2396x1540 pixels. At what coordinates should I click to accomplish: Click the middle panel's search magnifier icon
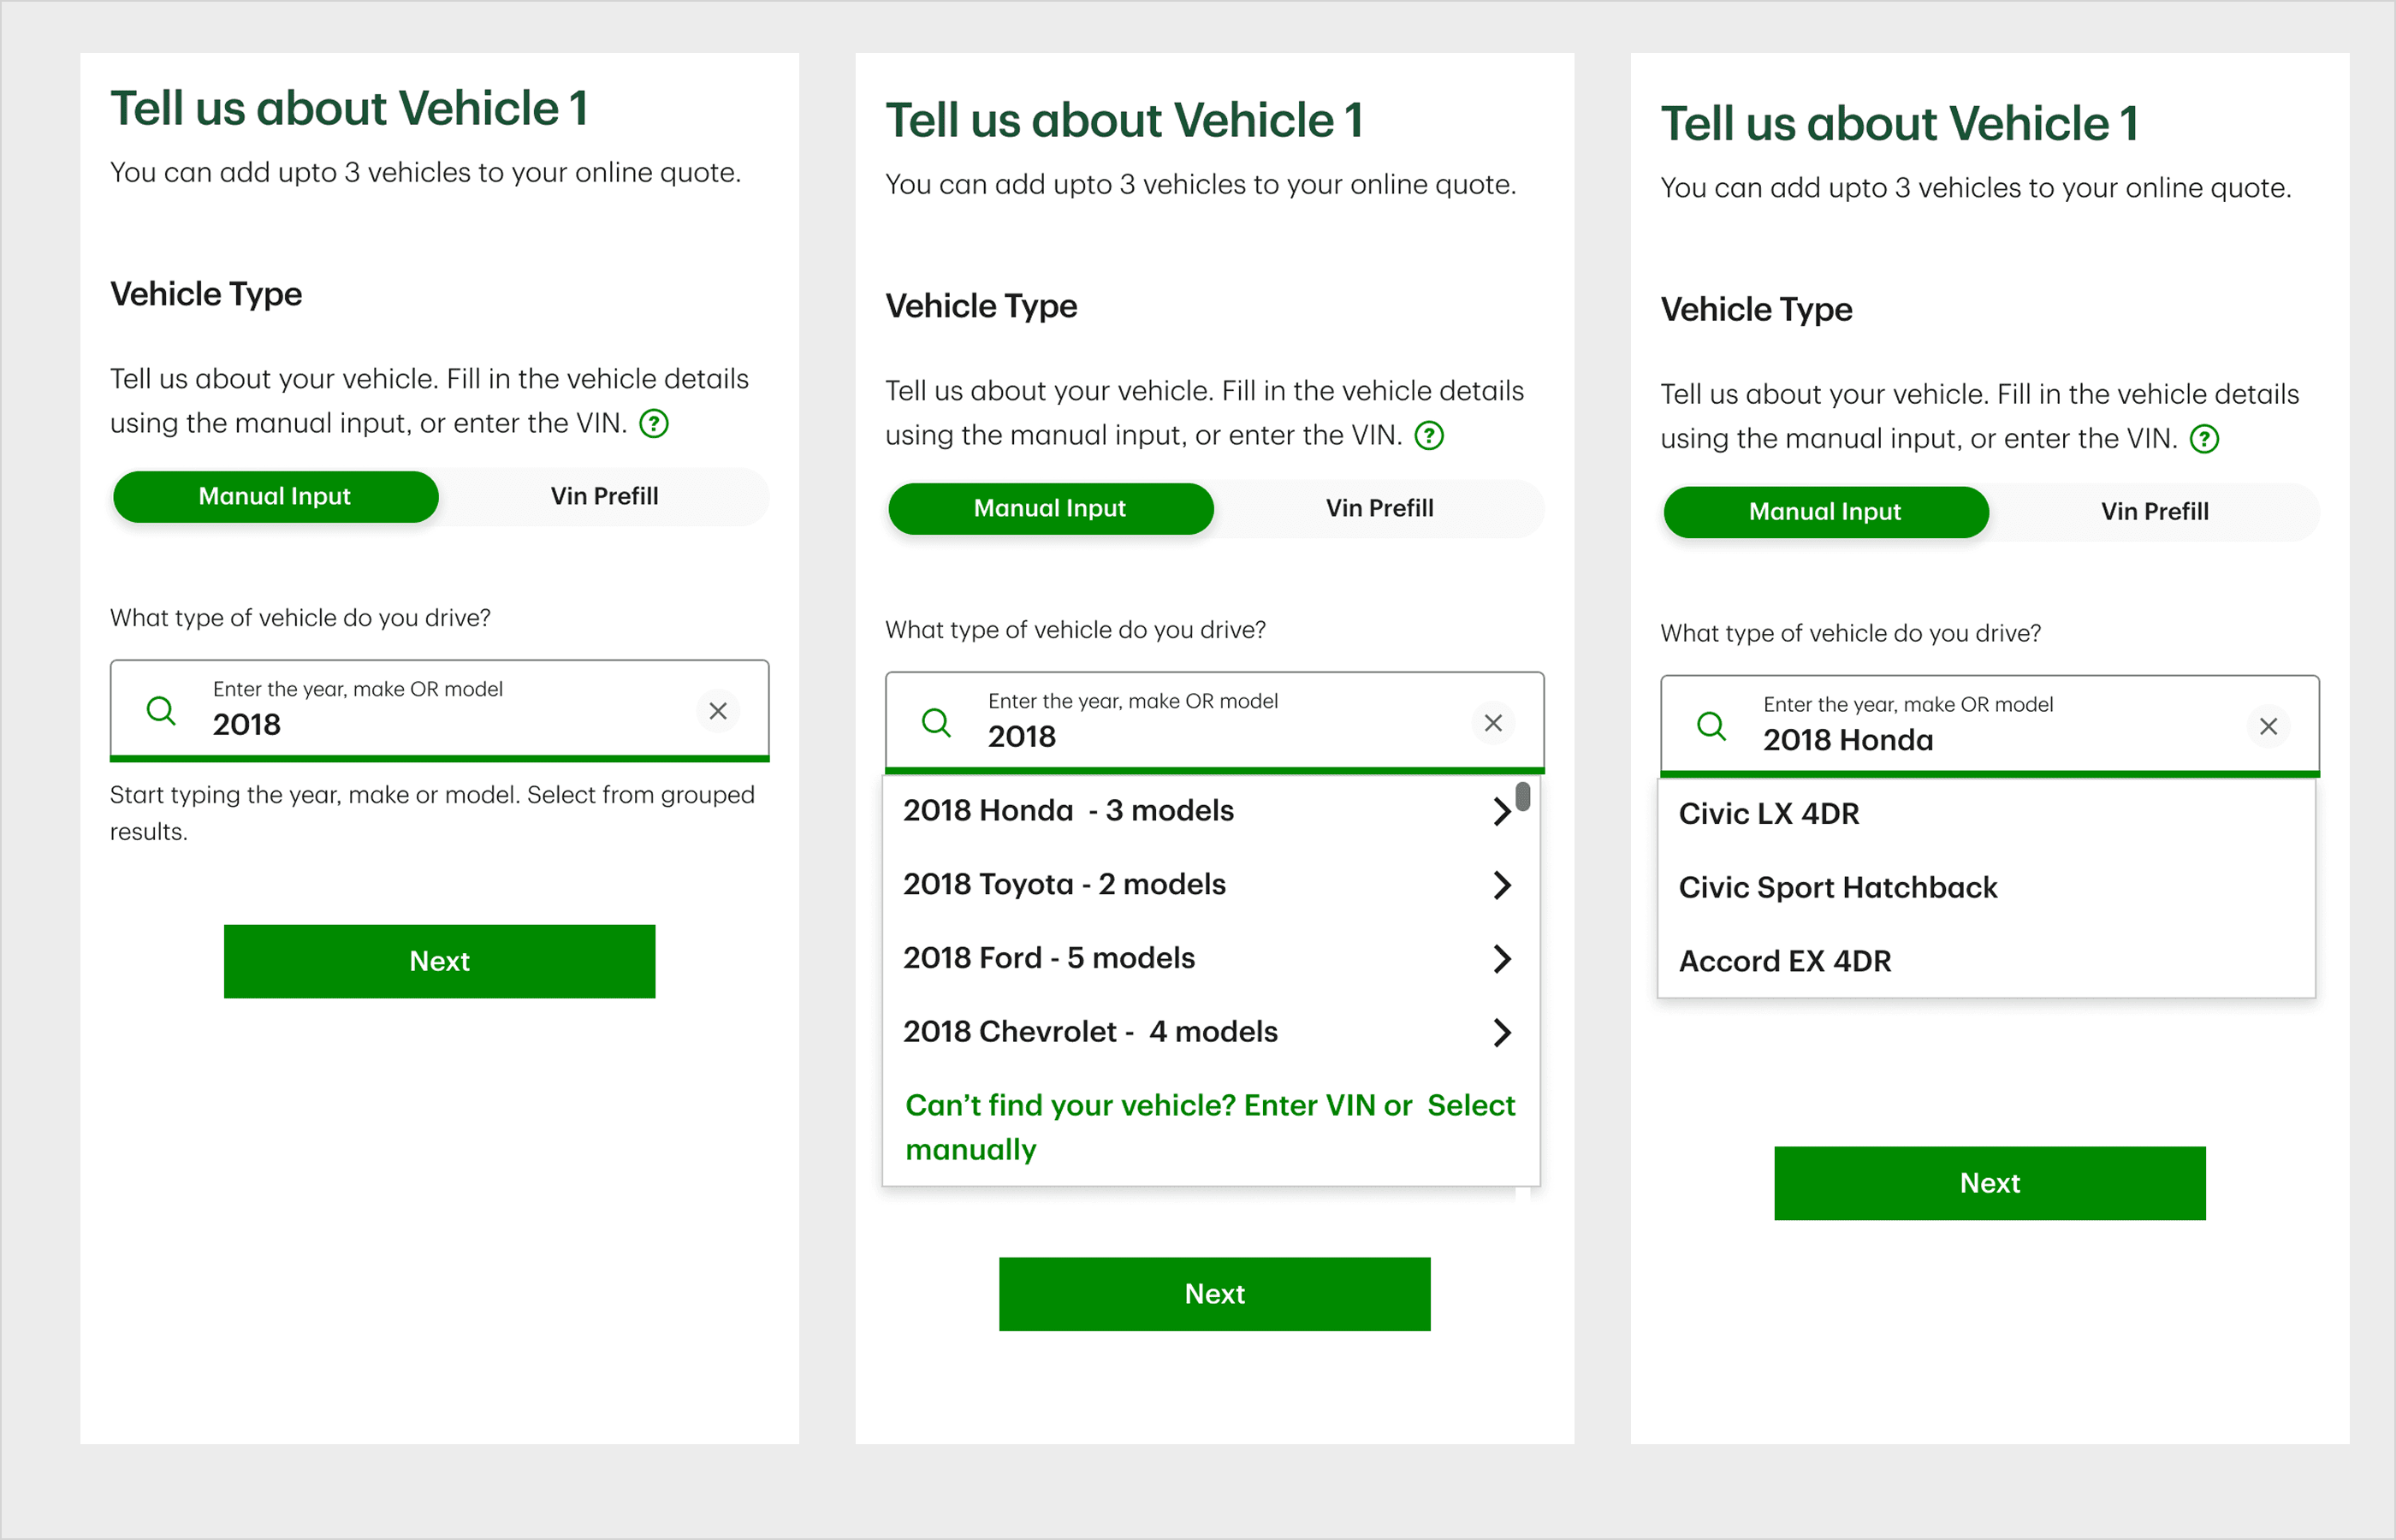point(936,722)
